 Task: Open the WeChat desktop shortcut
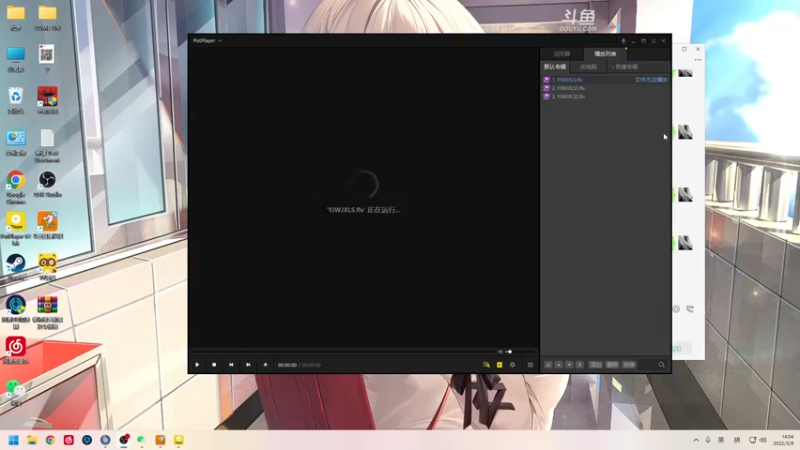[x=16, y=392]
